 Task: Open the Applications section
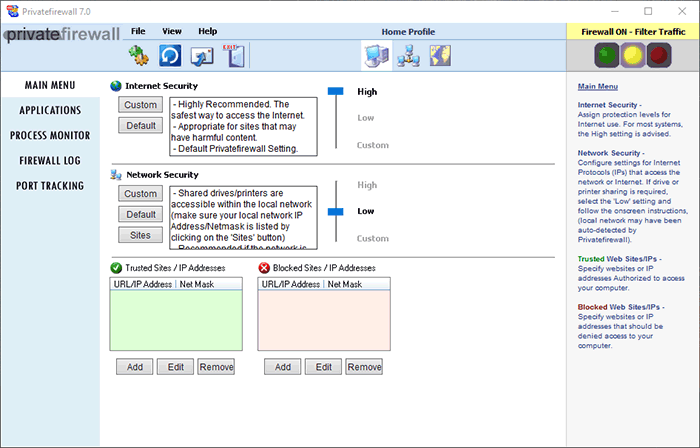point(50,110)
